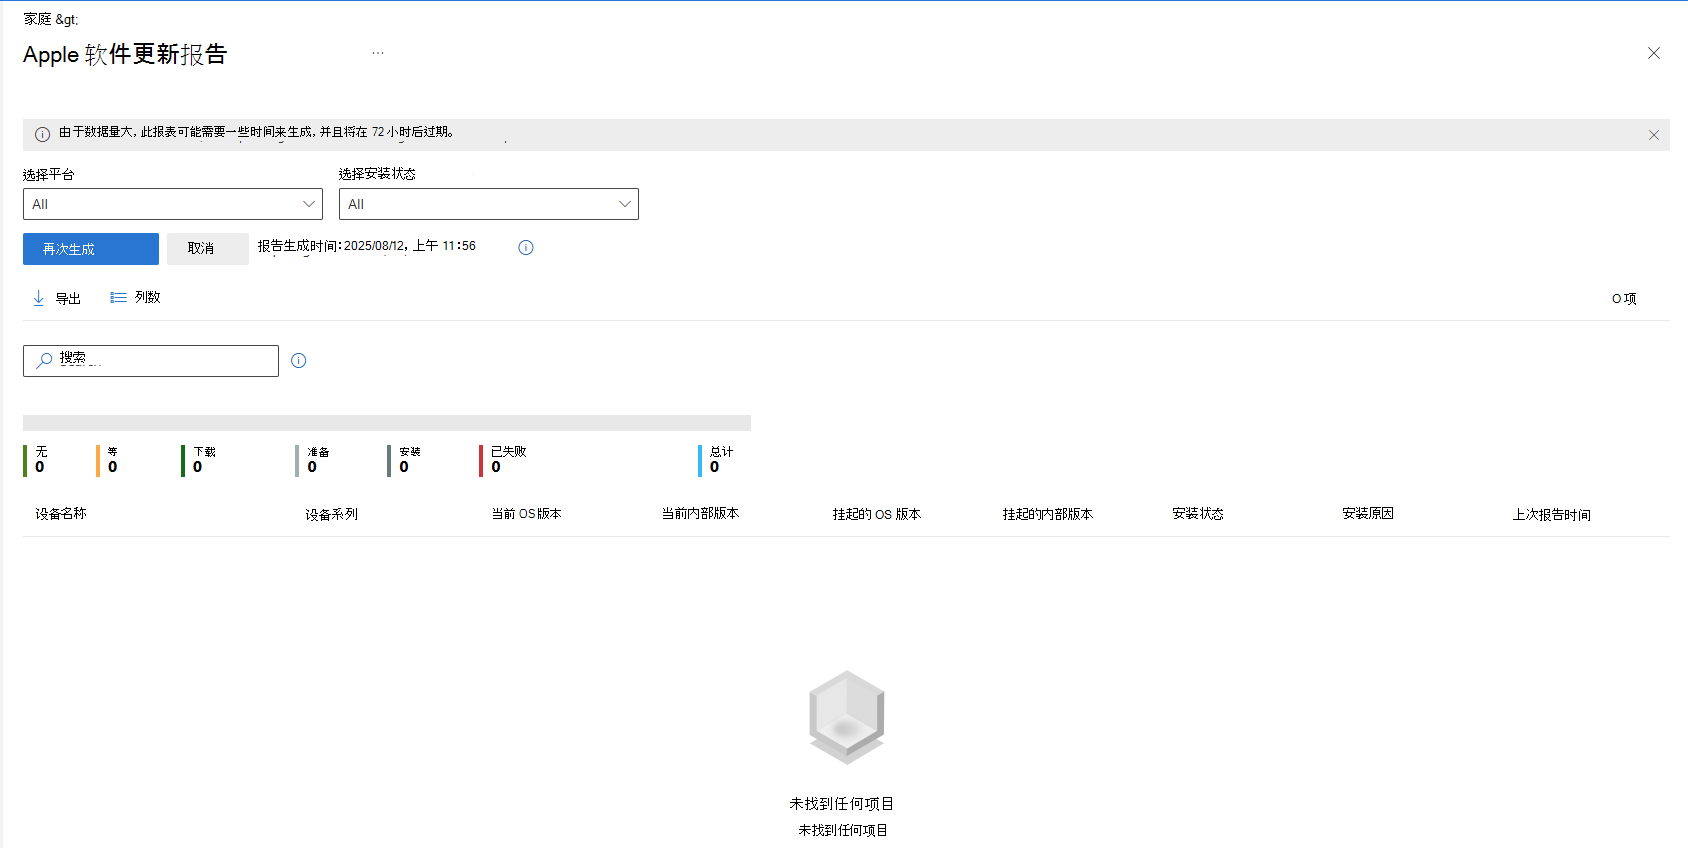Viewport: 1688px width, 848px height.
Task: Click the 安装 status count
Action: pos(405,460)
